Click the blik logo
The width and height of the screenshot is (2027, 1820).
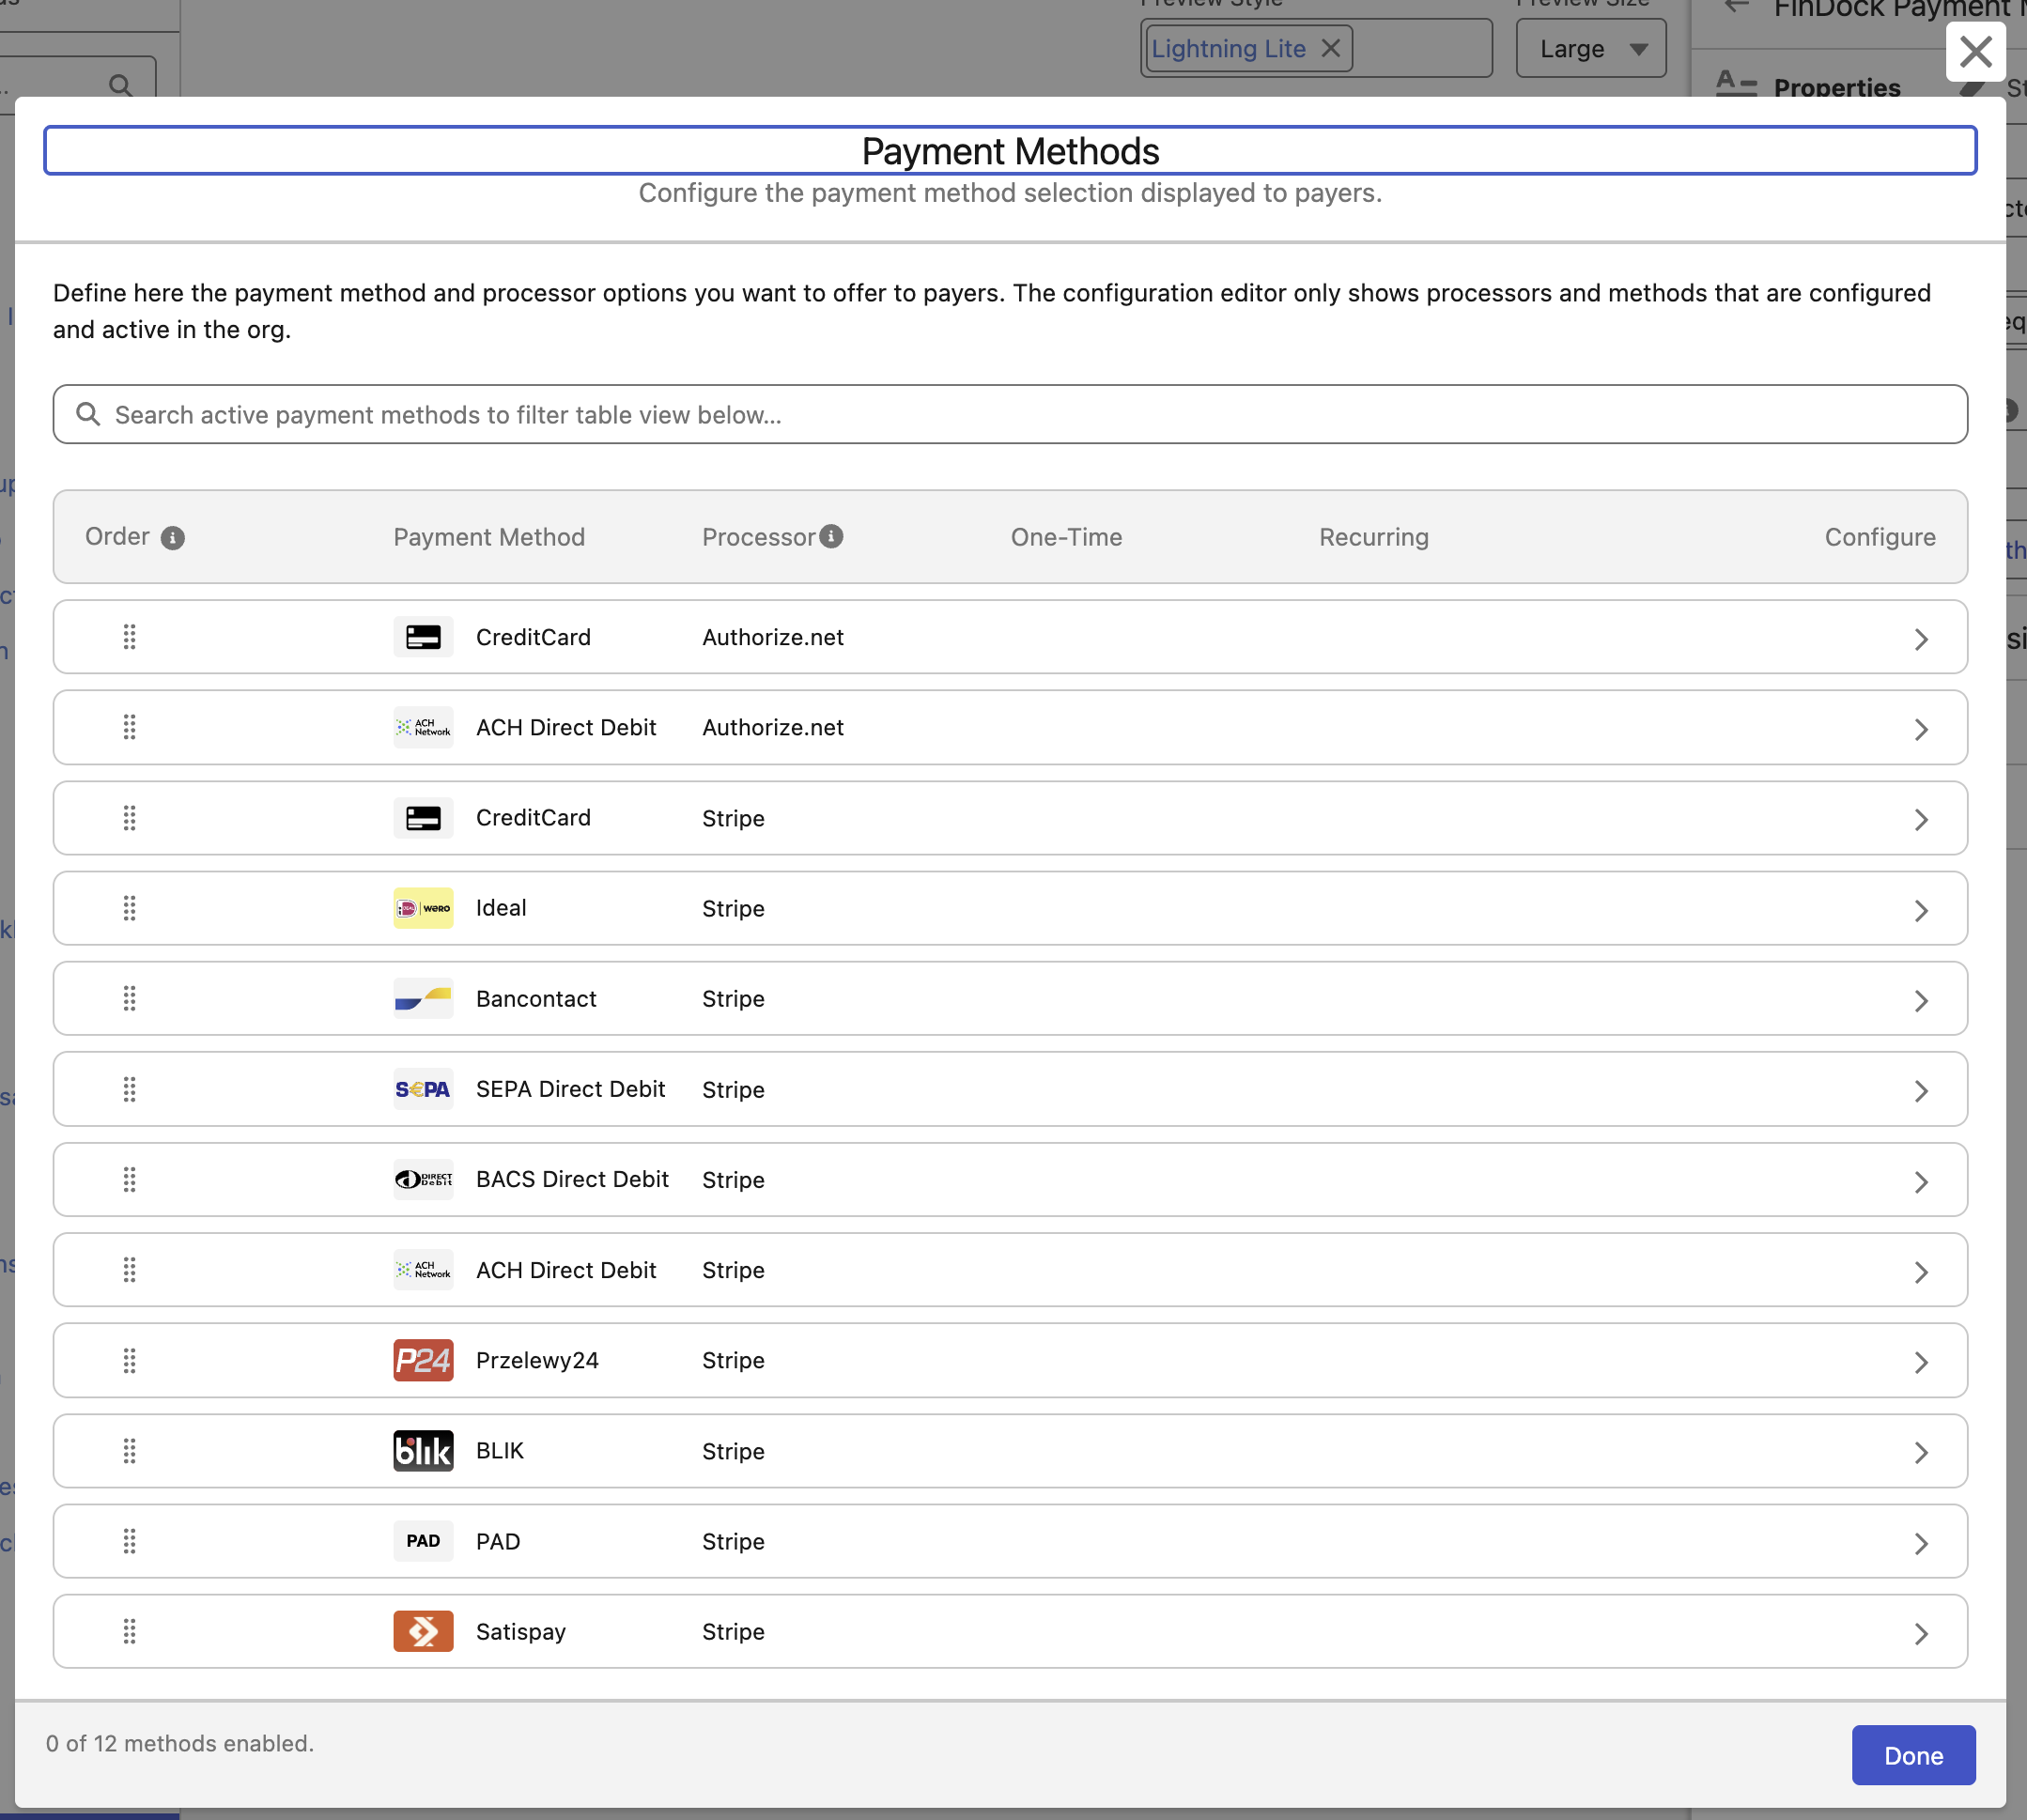pos(423,1451)
